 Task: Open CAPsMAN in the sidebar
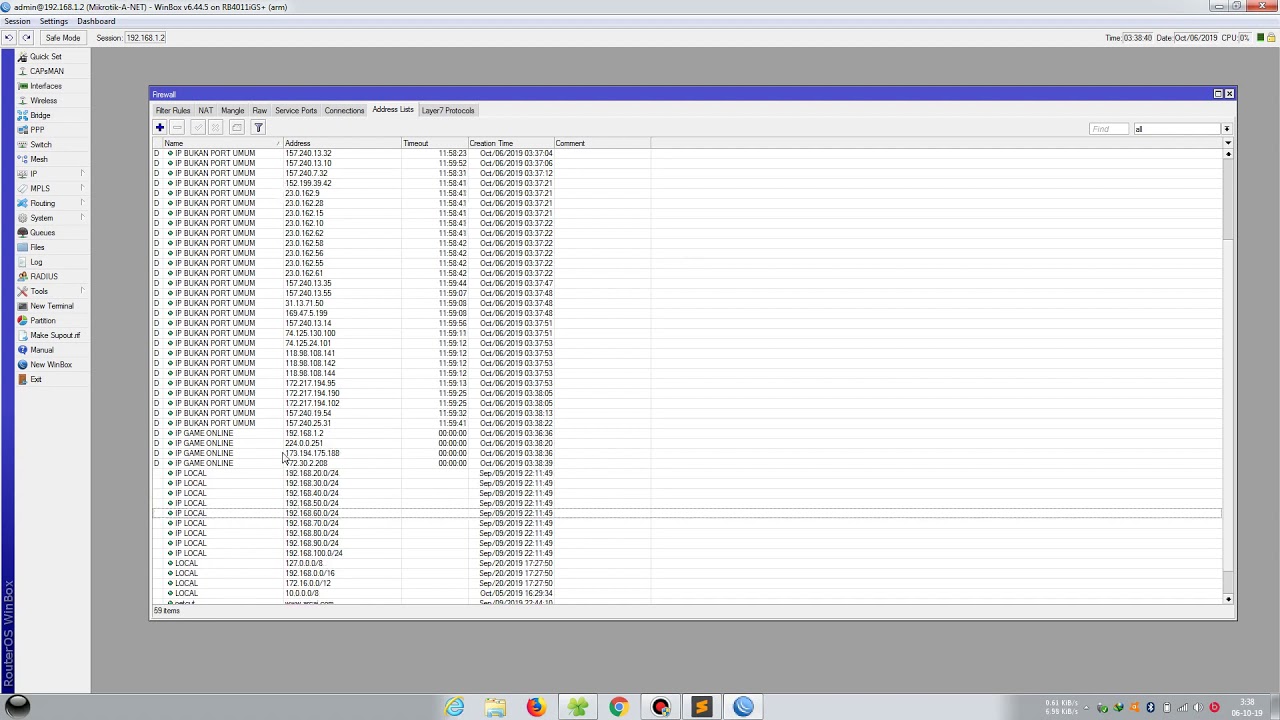46,71
